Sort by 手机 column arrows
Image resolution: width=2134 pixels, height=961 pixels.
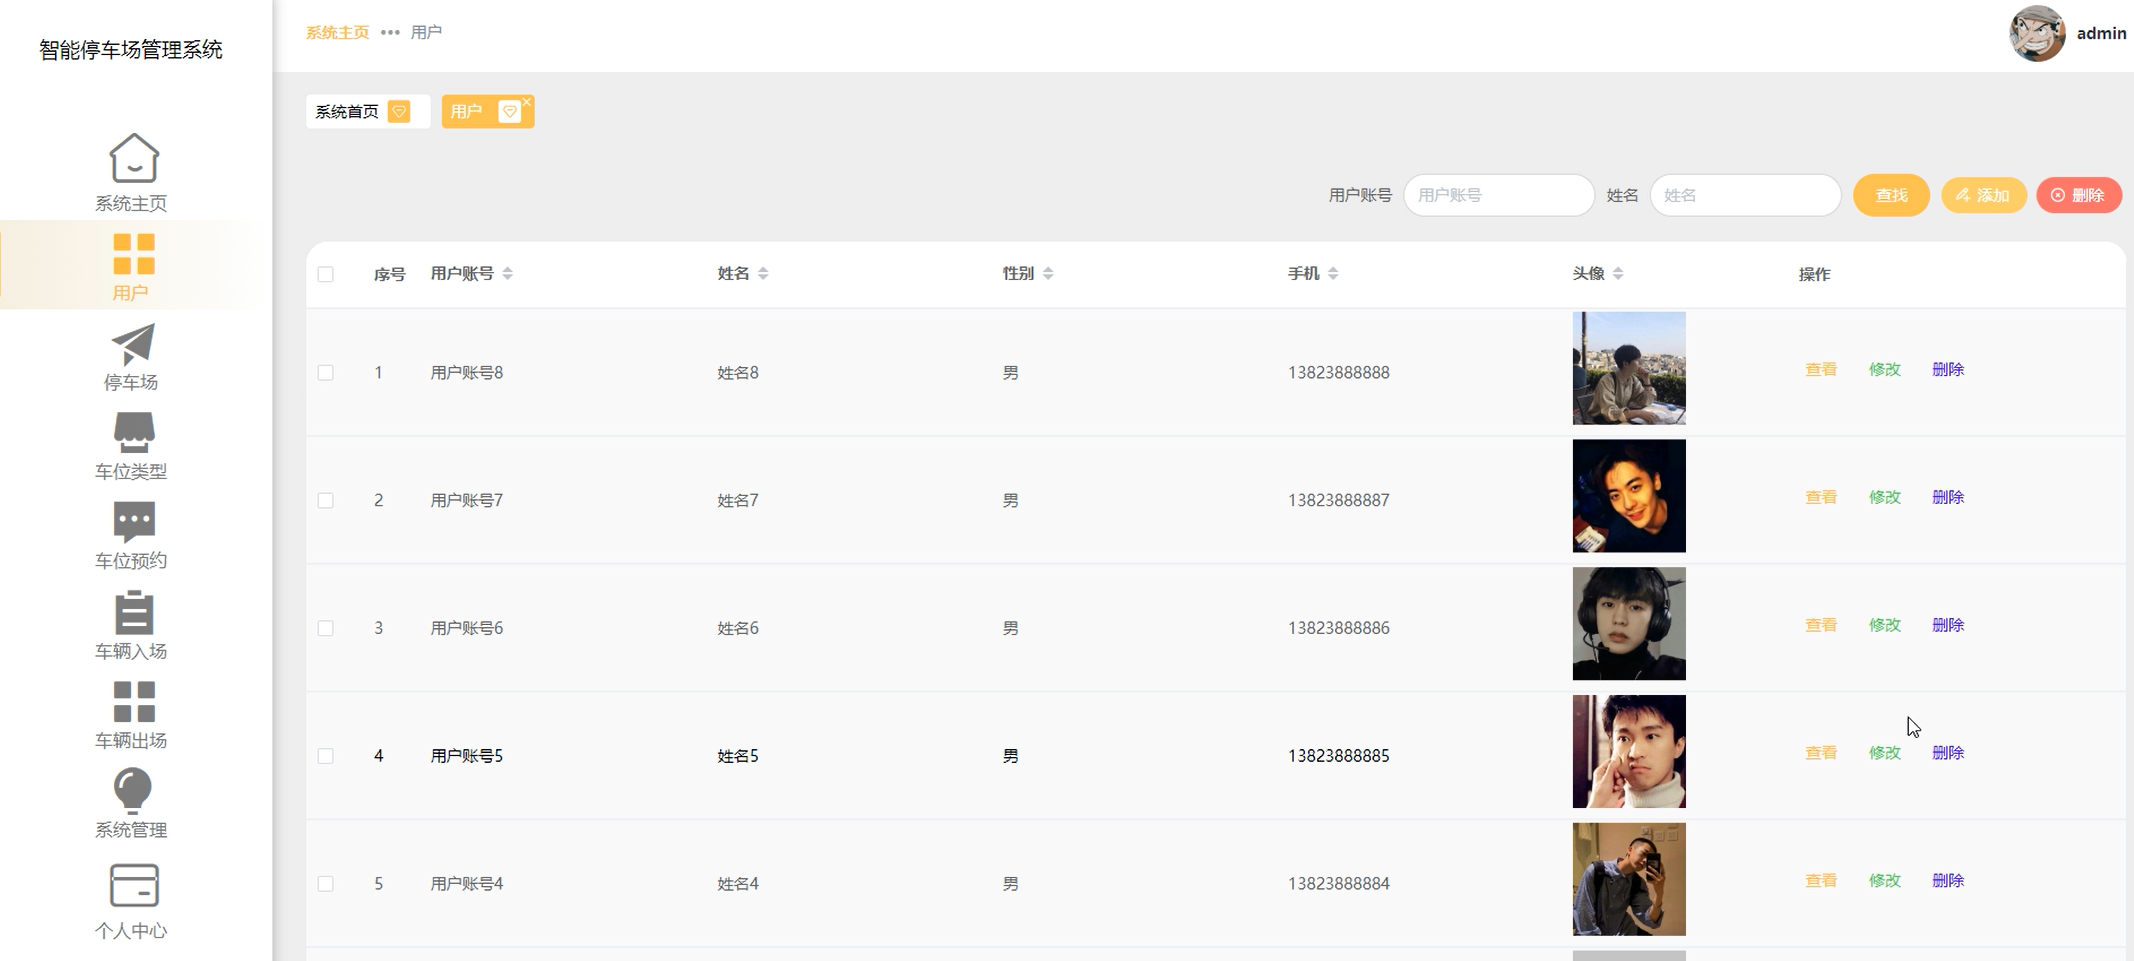click(1333, 273)
